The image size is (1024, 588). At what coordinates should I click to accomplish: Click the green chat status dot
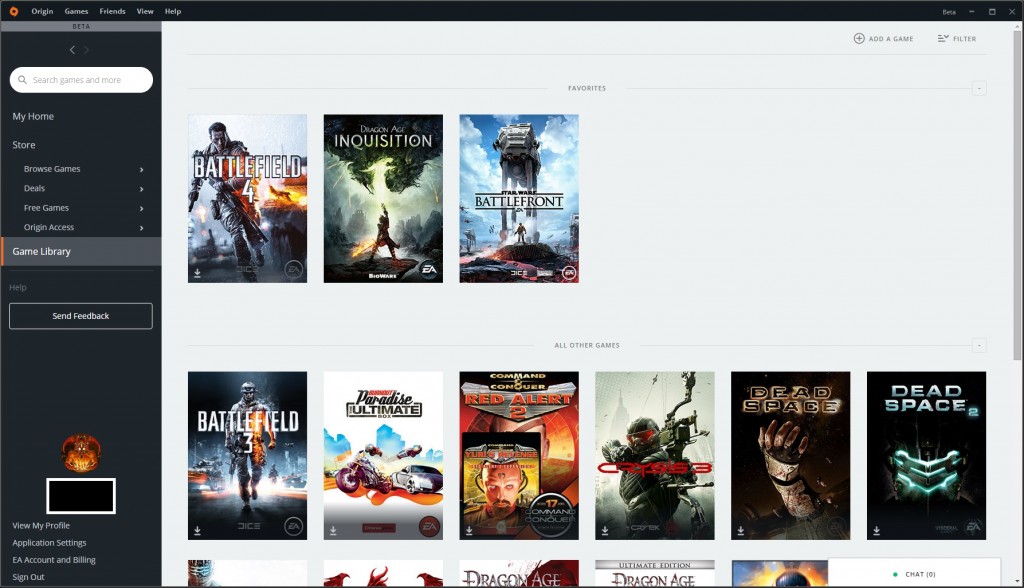(895, 574)
